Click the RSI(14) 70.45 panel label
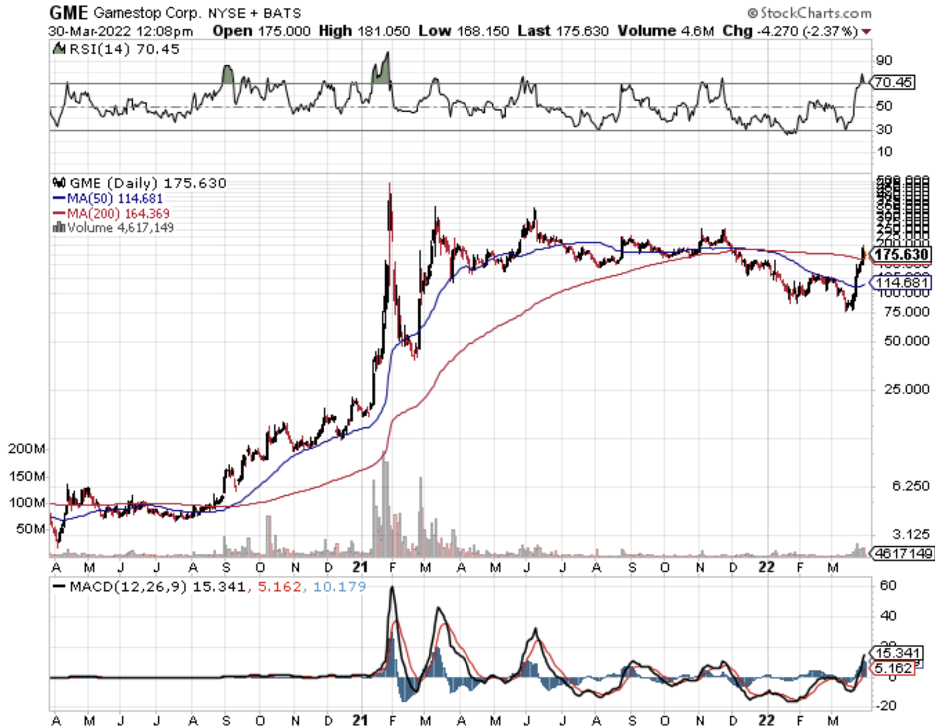Screen dimensions: 936x728 pyautogui.click(x=124, y=49)
